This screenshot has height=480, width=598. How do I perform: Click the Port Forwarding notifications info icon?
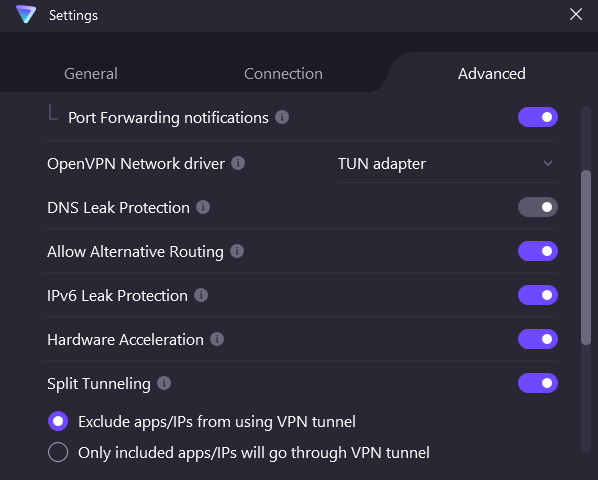click(x=282, y=117)
